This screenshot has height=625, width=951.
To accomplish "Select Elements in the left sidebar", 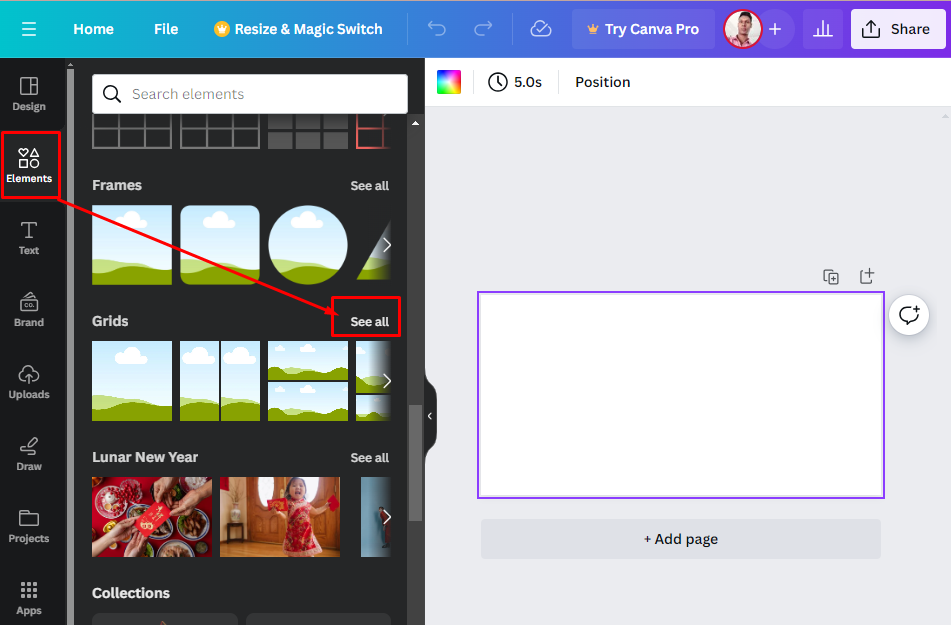I will (29, 165).
